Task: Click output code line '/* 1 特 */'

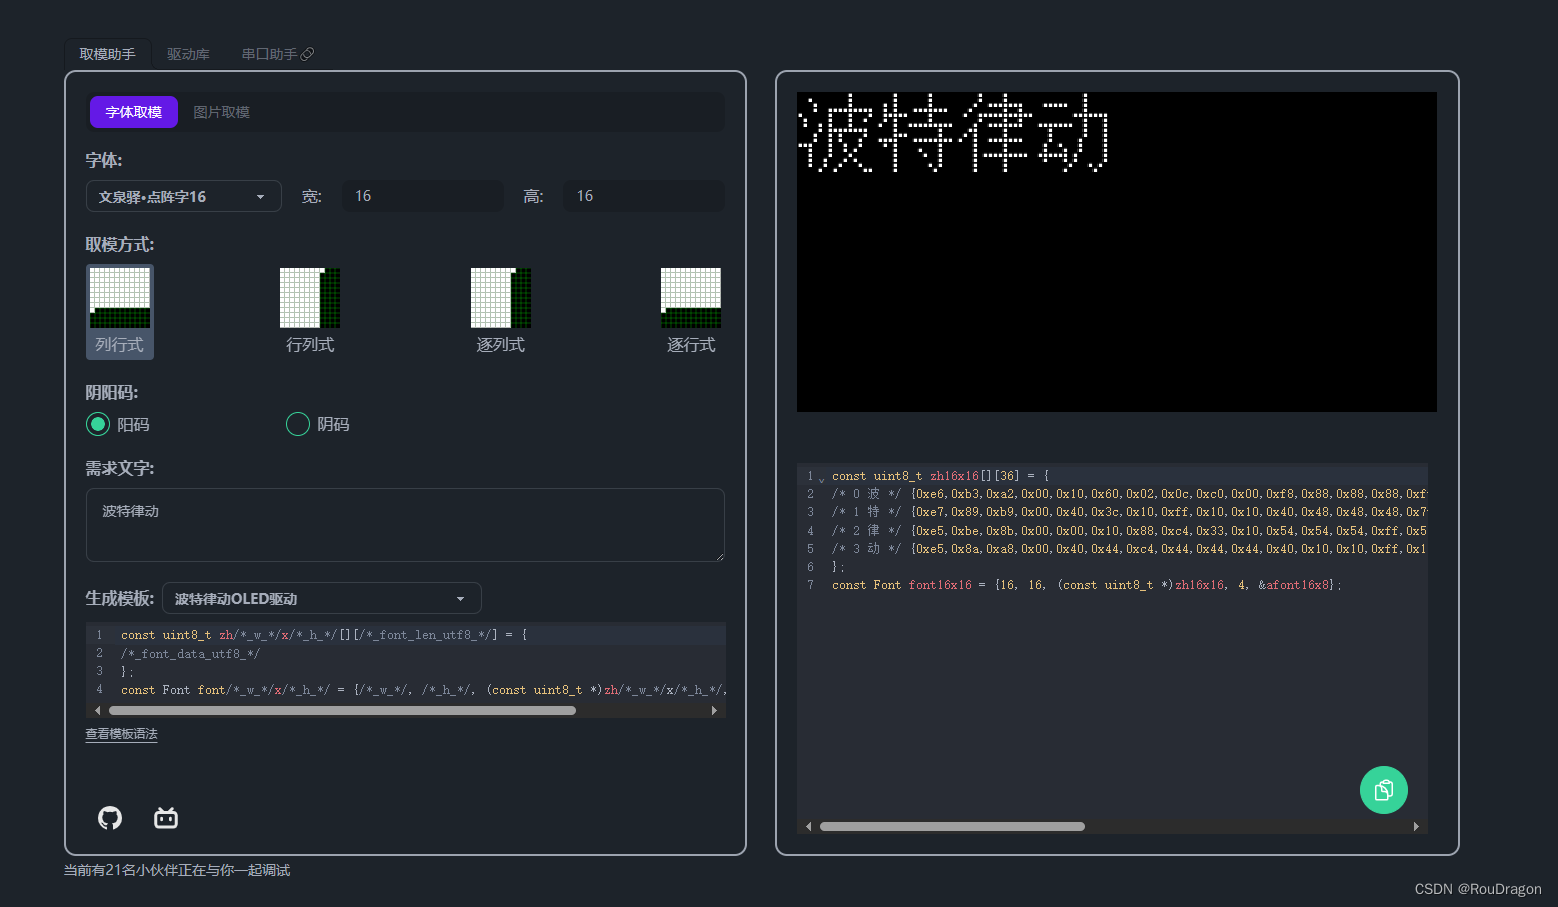Action: pyautogui.click(x=1129, y=512)
